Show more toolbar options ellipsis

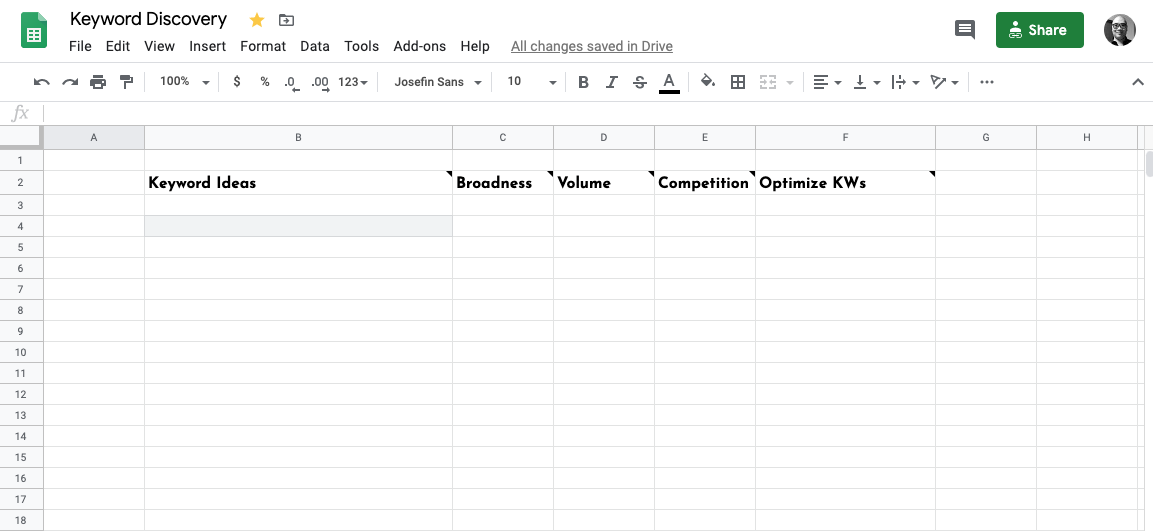point(987,82)
